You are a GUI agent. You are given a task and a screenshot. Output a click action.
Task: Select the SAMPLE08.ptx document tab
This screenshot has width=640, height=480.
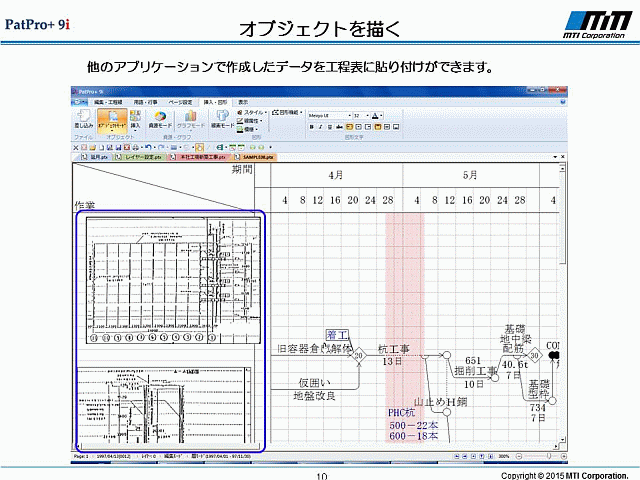tap(255, 157)
